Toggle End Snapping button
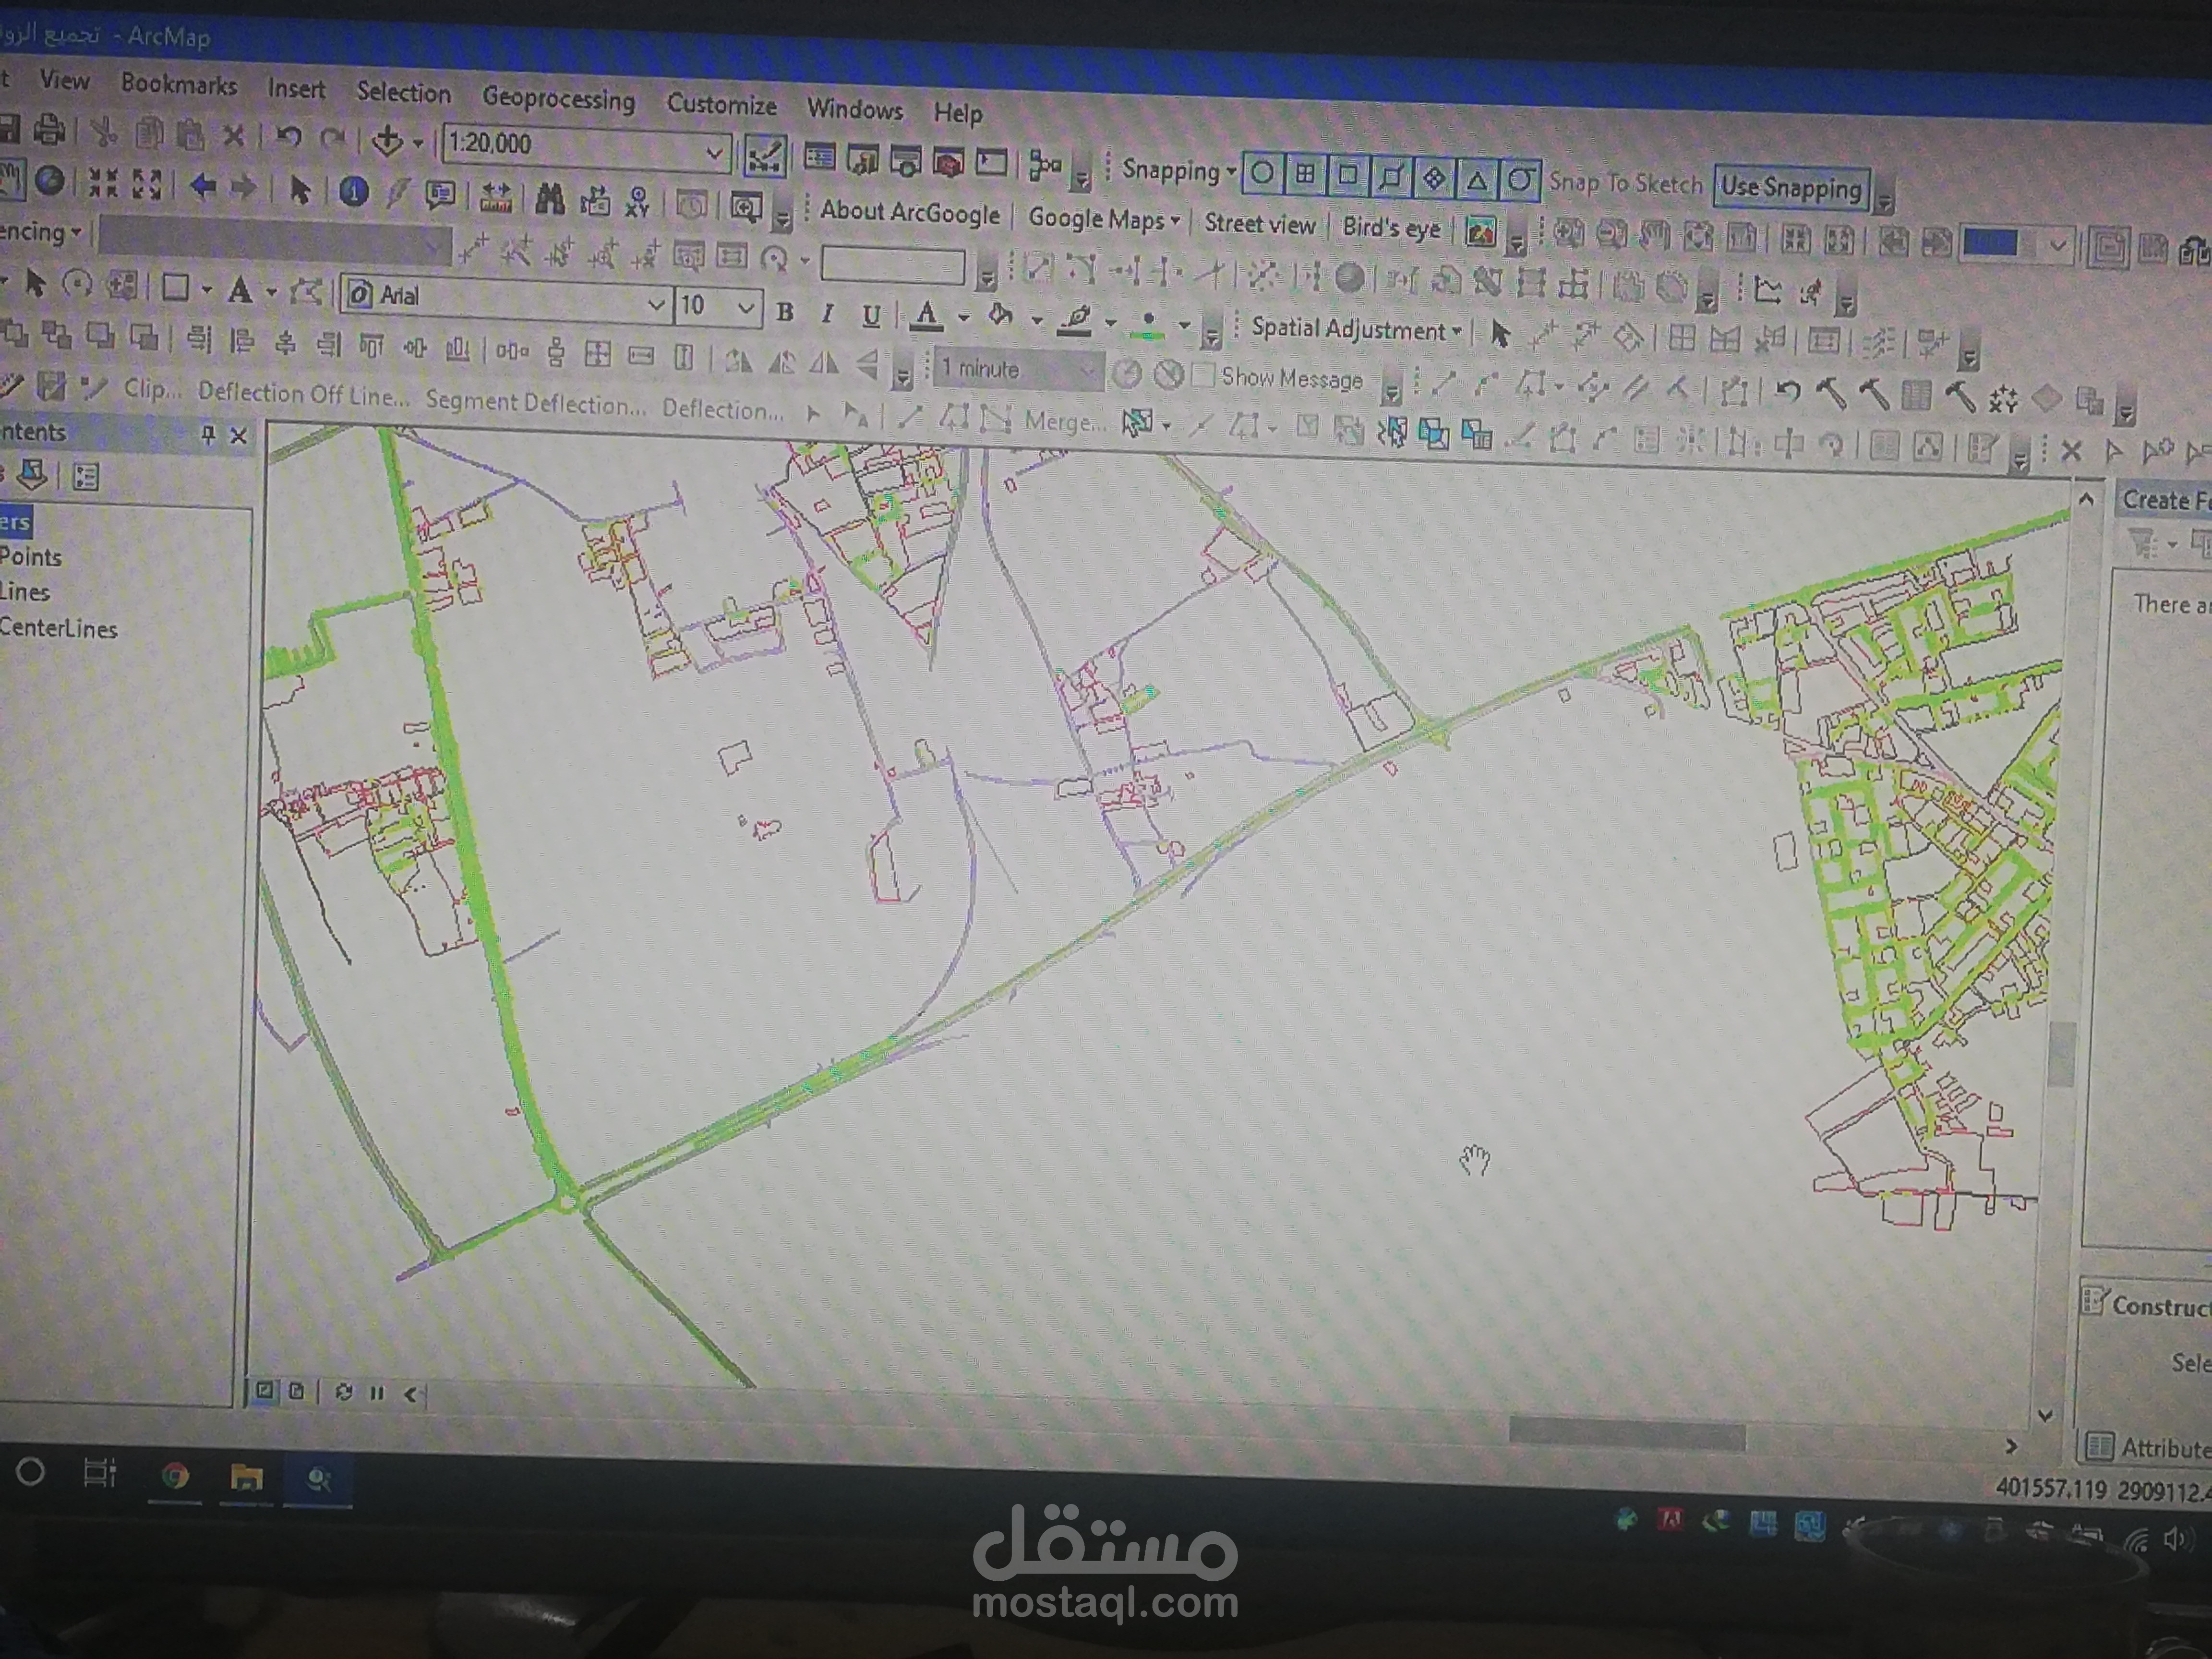 click(x=1305, y=174)
